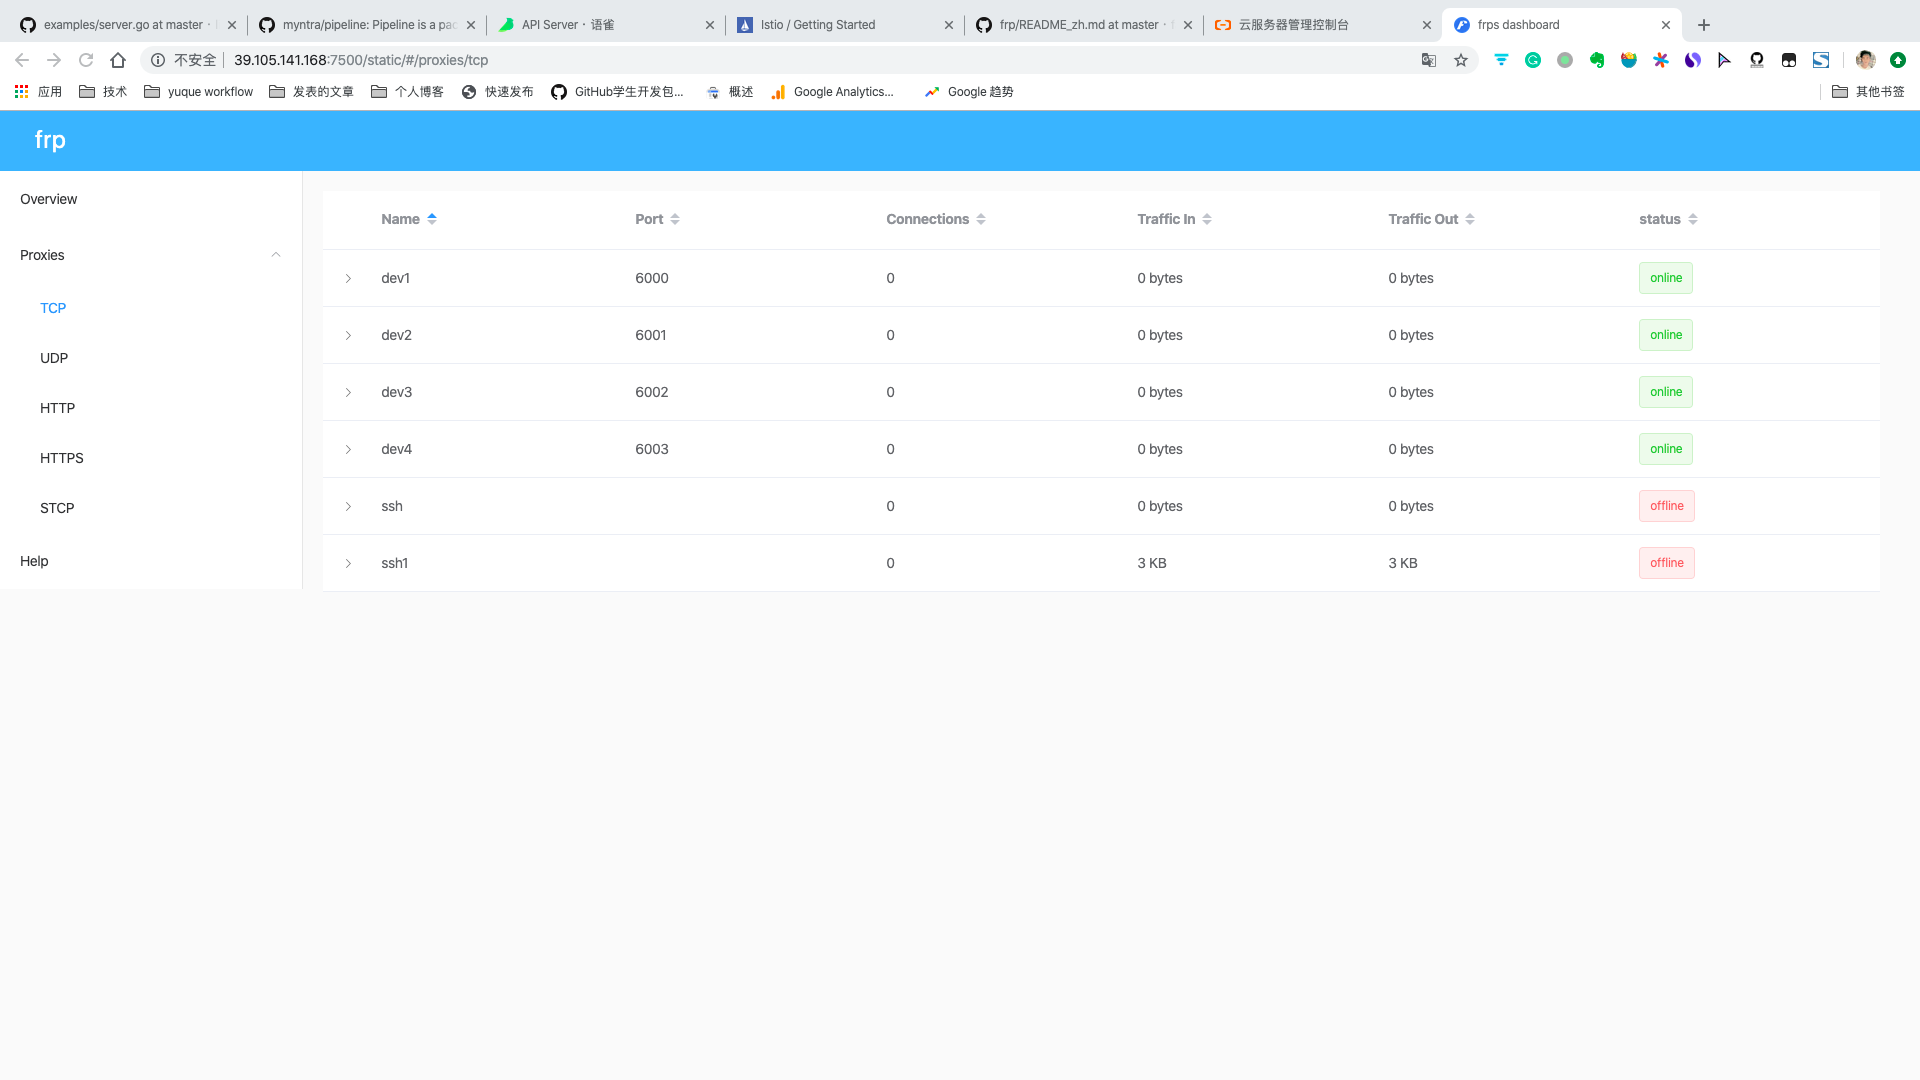Bookmark this page with star icon
This screenshot has height=1080, width=1920.
pyautogui.click(x=1461, y=60)
